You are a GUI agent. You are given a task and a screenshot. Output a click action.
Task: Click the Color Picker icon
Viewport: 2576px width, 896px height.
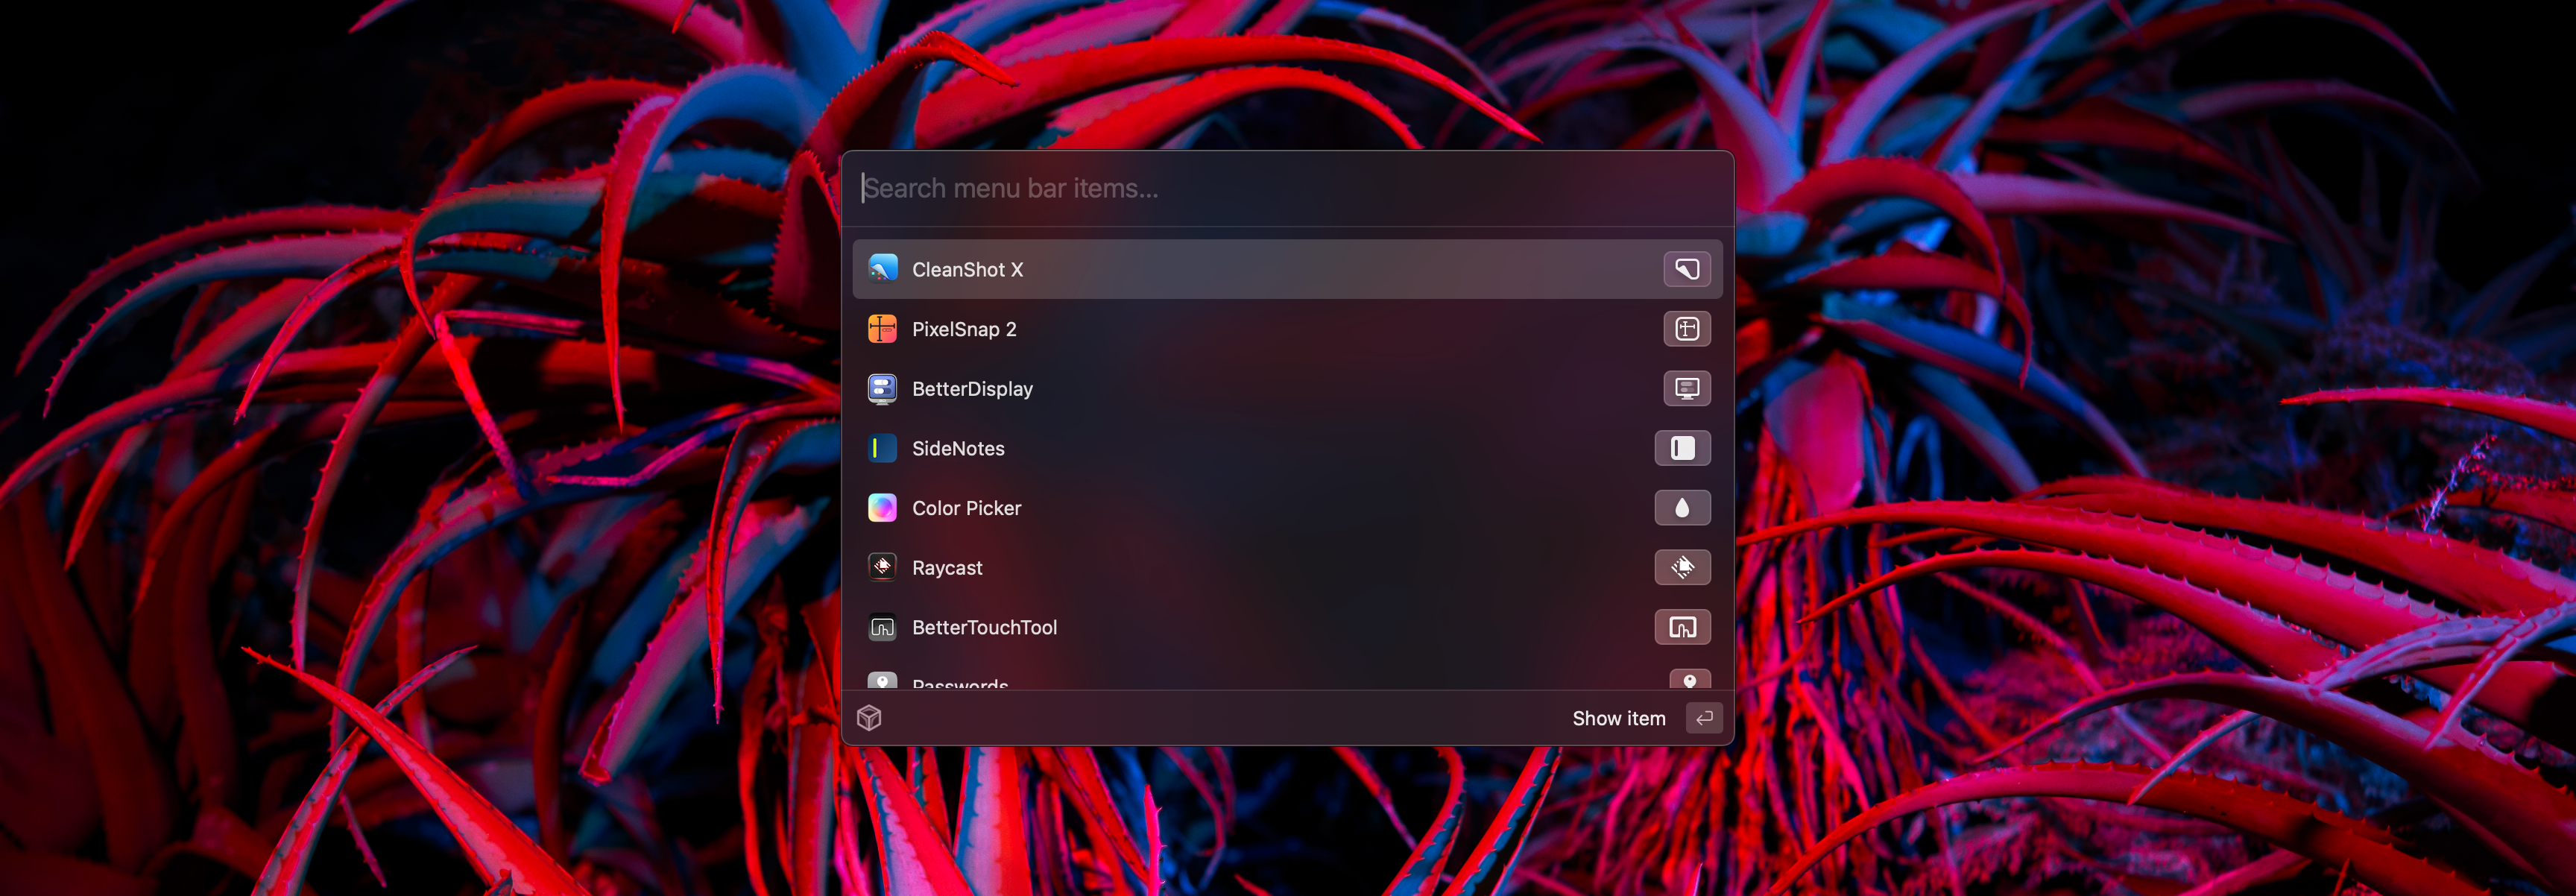pyautogui.click(x=883, y=506)
